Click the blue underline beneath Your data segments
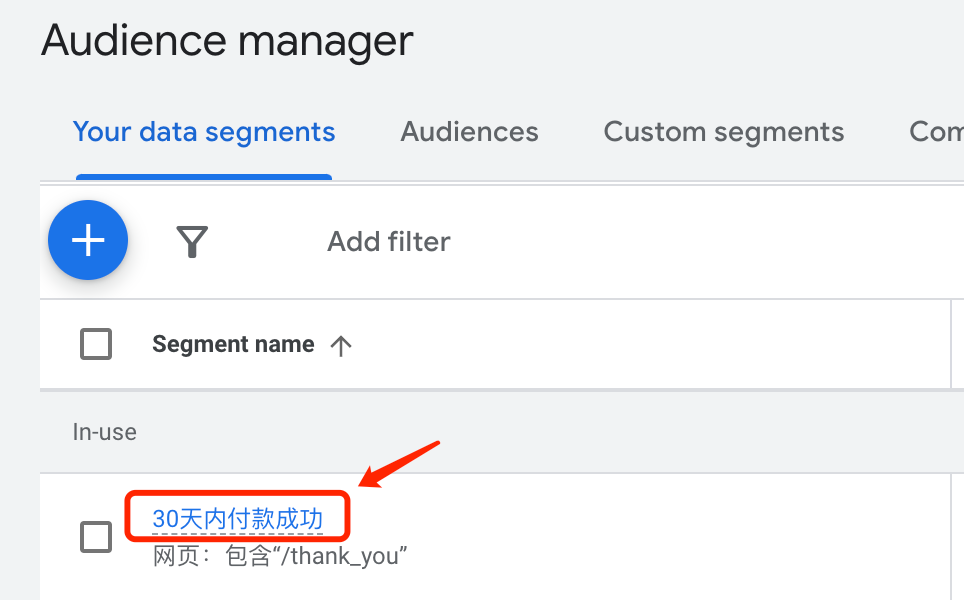 [x=204, y=177]
